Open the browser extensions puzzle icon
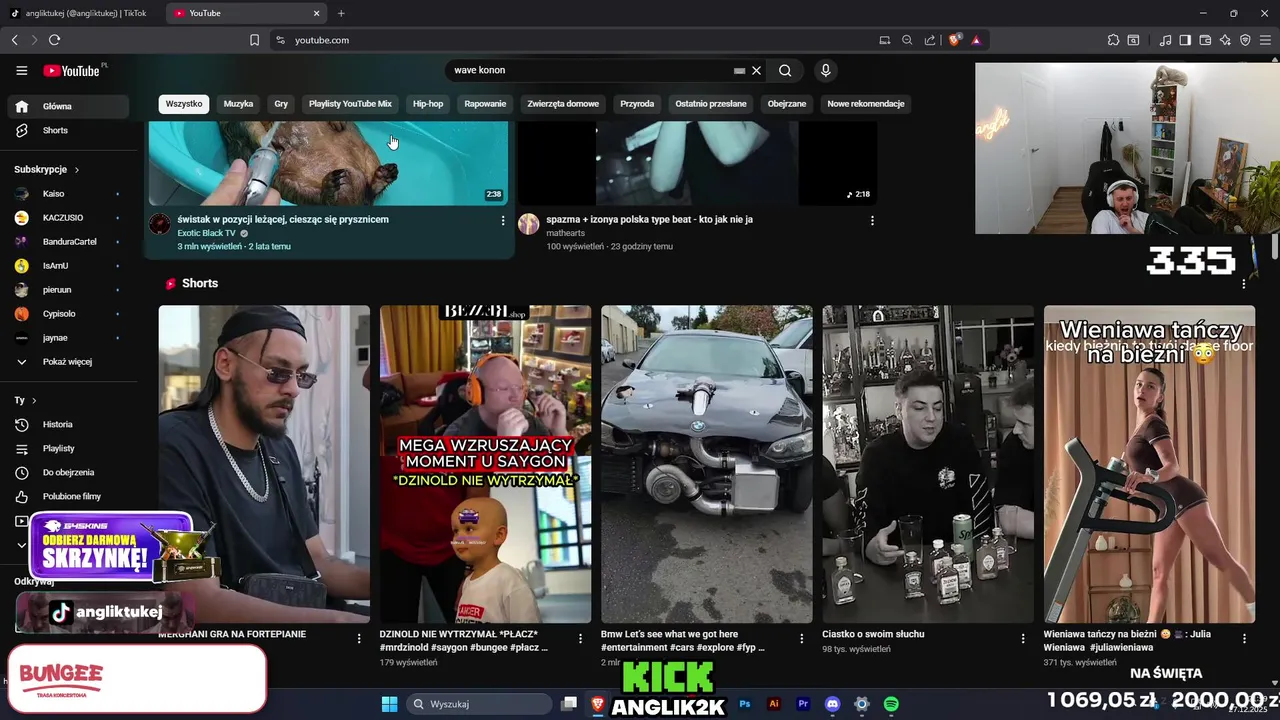1280x720 pixels. click(x=1113, y=40)
